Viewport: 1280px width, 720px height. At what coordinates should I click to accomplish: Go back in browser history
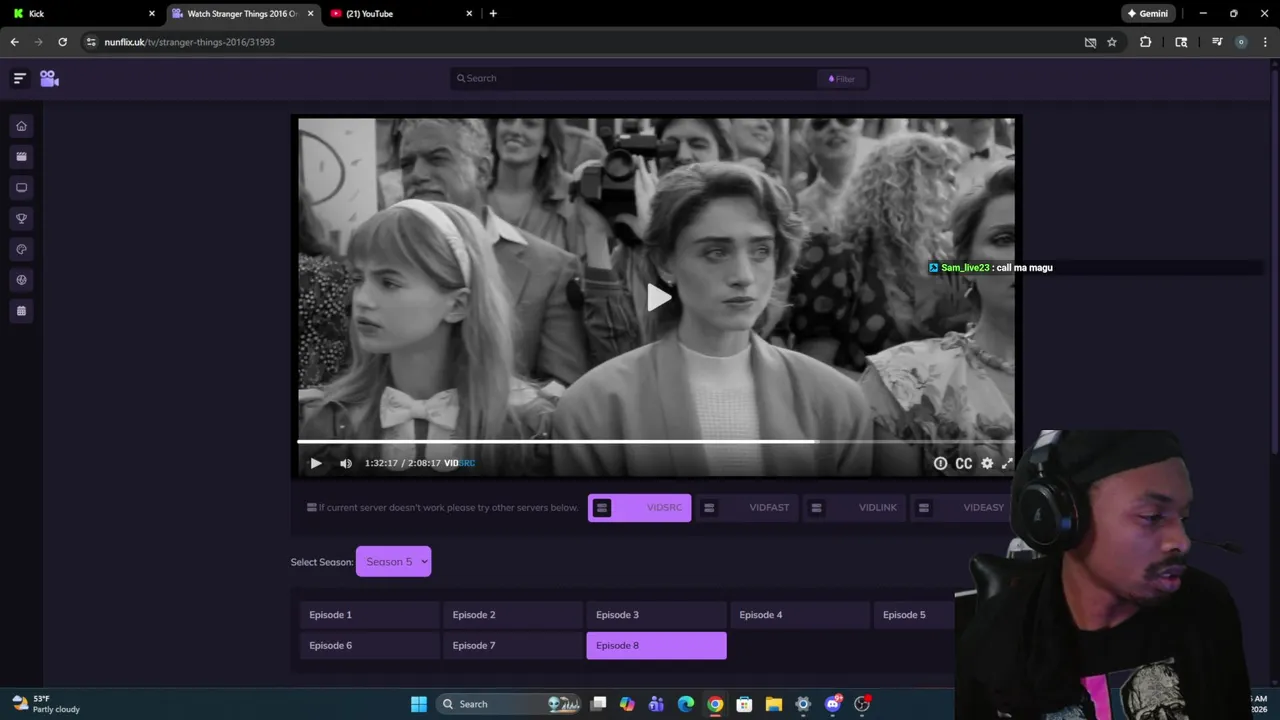14,42
